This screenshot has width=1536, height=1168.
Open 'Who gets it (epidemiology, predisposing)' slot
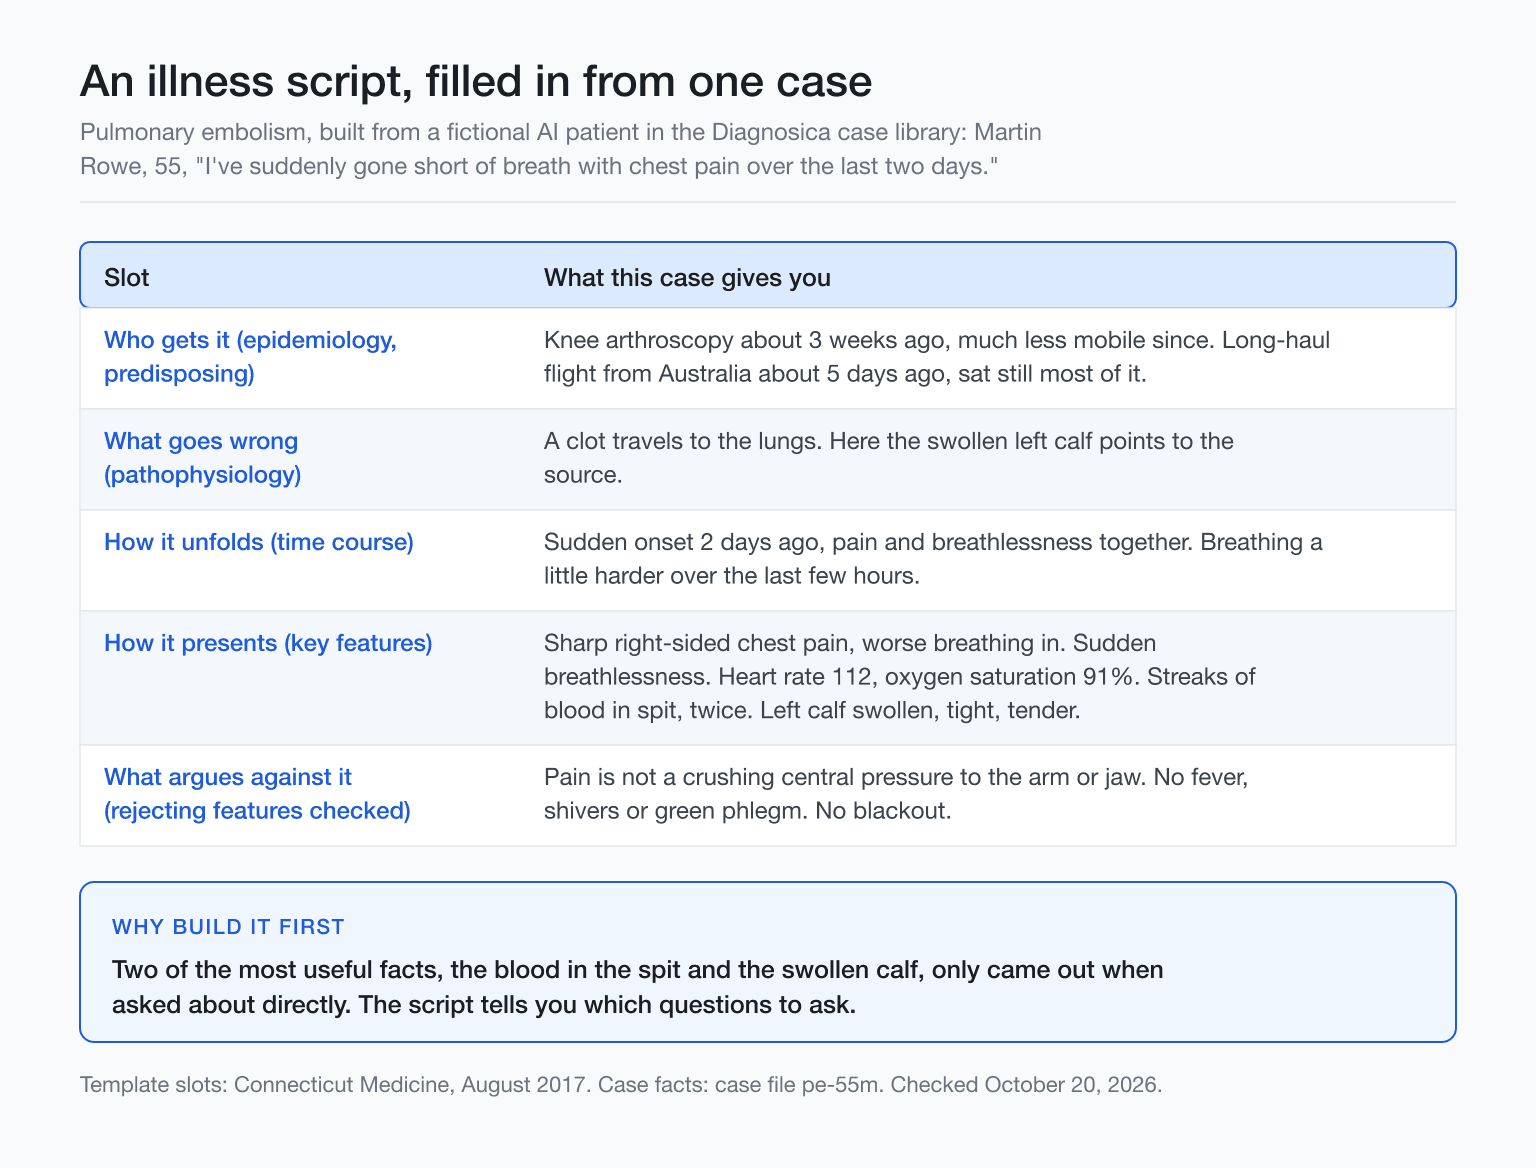click(251, 357)
